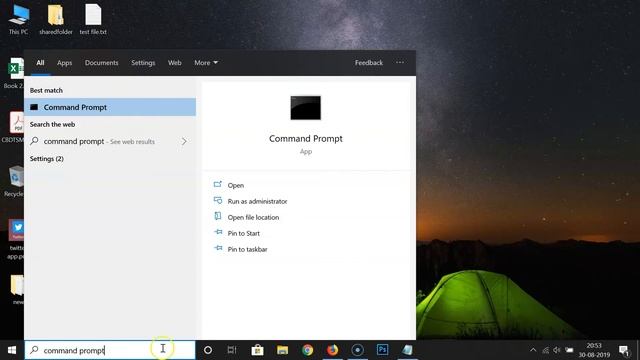
Task: Expand the More filter dropdown
Action: pos(206,62)
